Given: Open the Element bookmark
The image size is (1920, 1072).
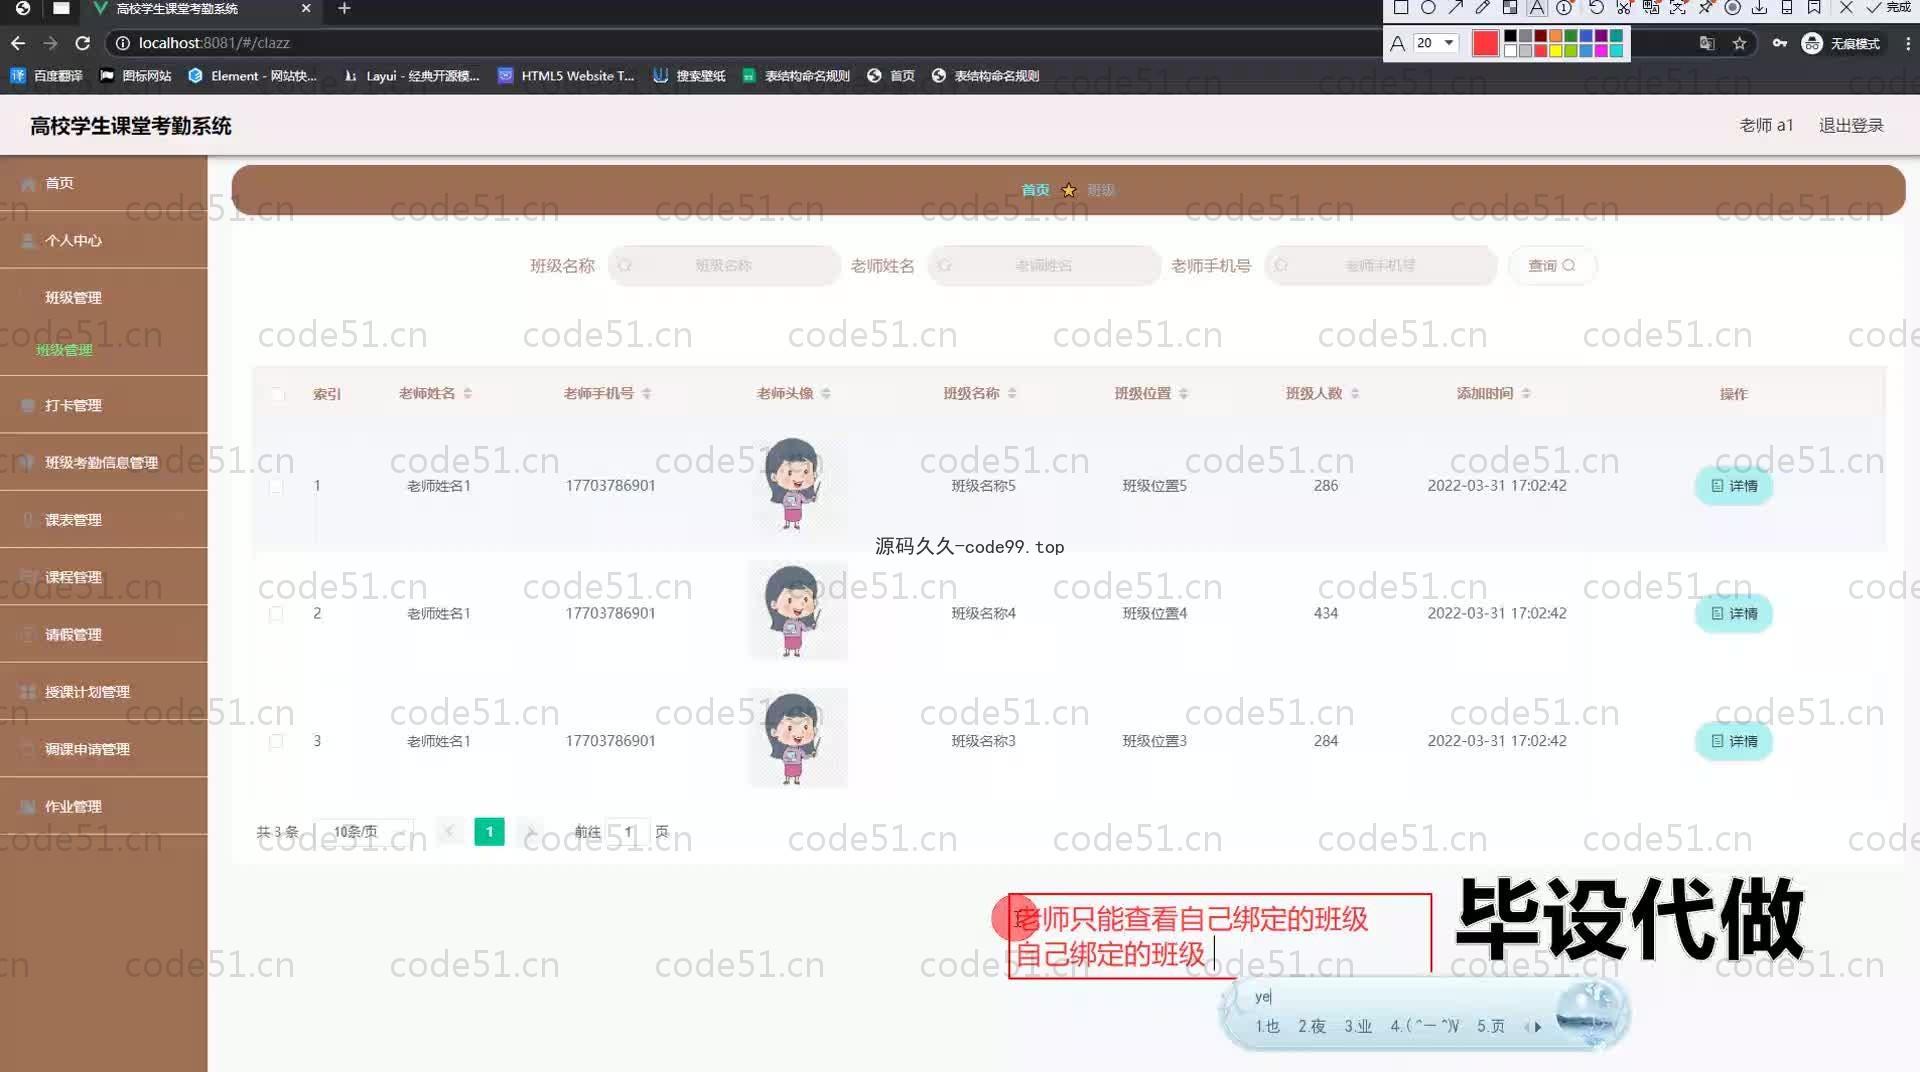Looking at the screenshot, I should click(252, 76).
